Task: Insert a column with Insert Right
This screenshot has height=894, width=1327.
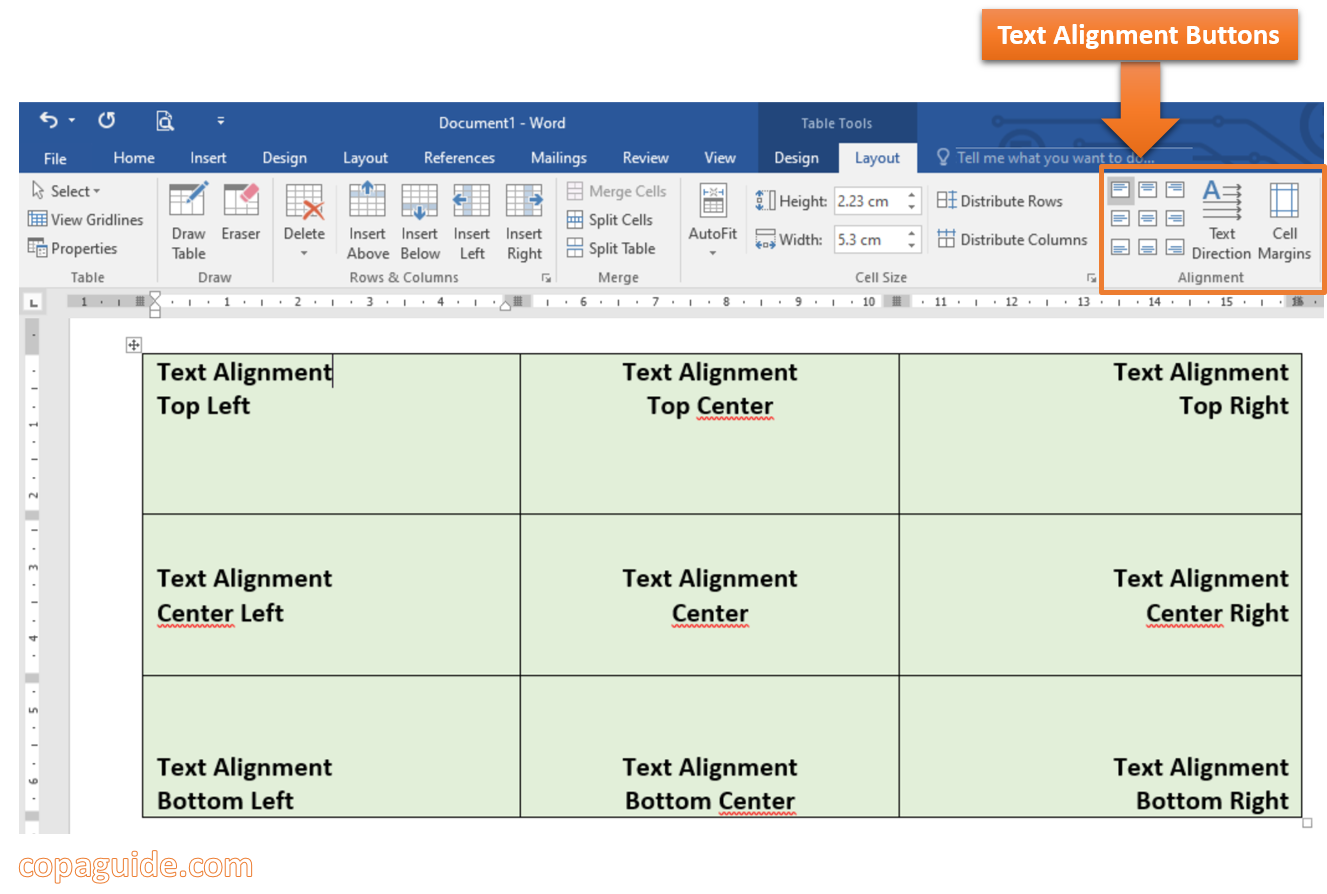Action: (523, 218)
